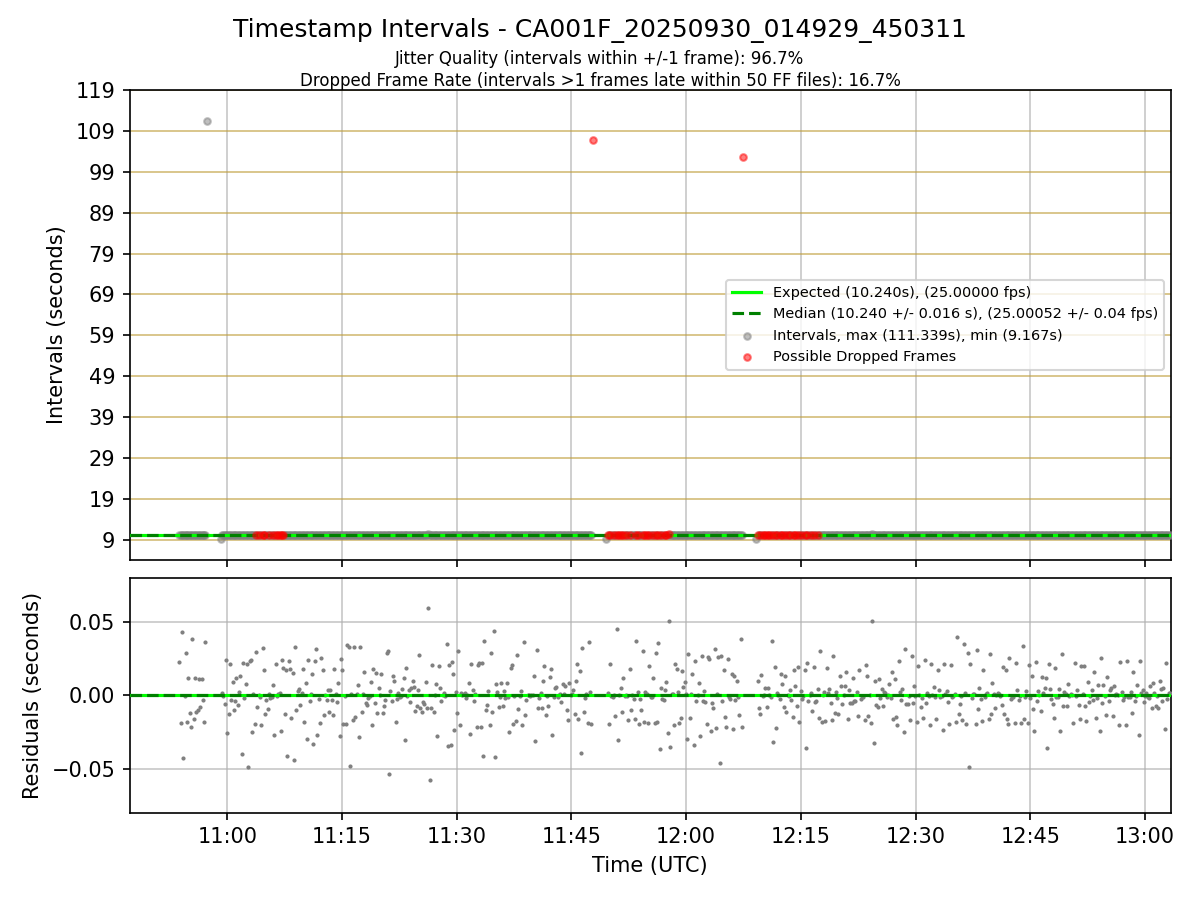Screen dimensions: 1200x900
Task: Click the 'Time (UTC)' x-axis label
Action: 650,865
